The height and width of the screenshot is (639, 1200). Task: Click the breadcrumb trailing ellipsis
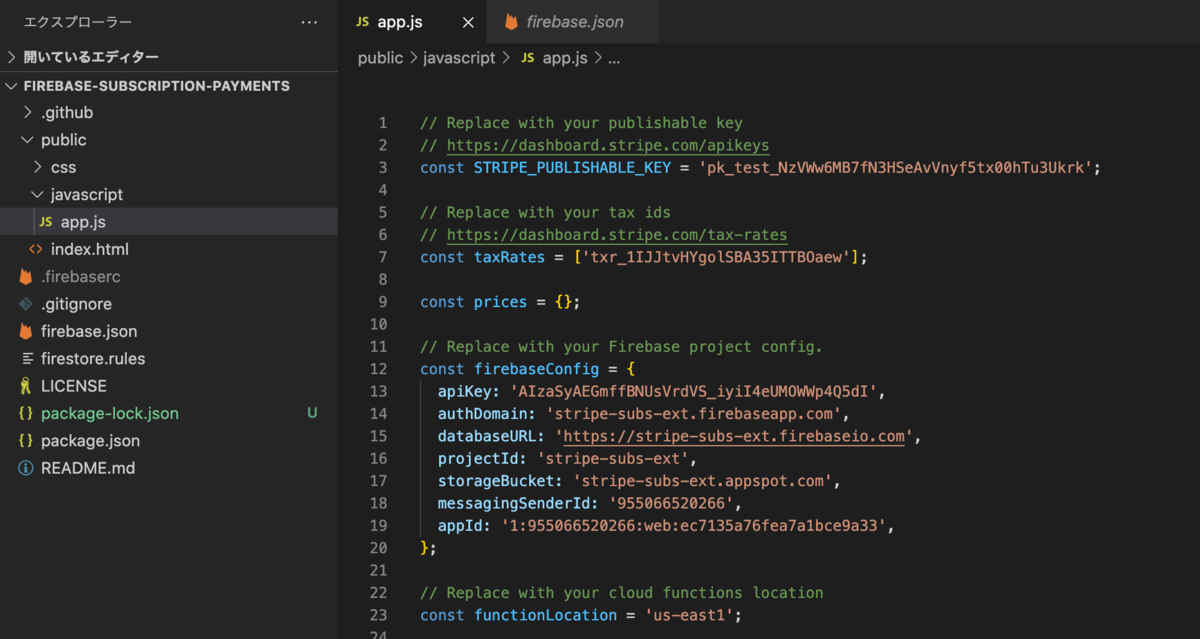614,58
